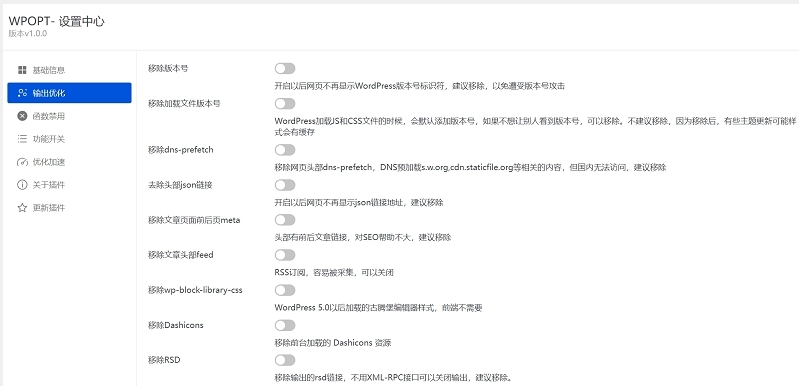Image resolution: width=800 pixels, height=386 pixels.
Task: Click description about WordPress 5.0 古腾堡编辑器样式
Action: [x=379, y=307]
